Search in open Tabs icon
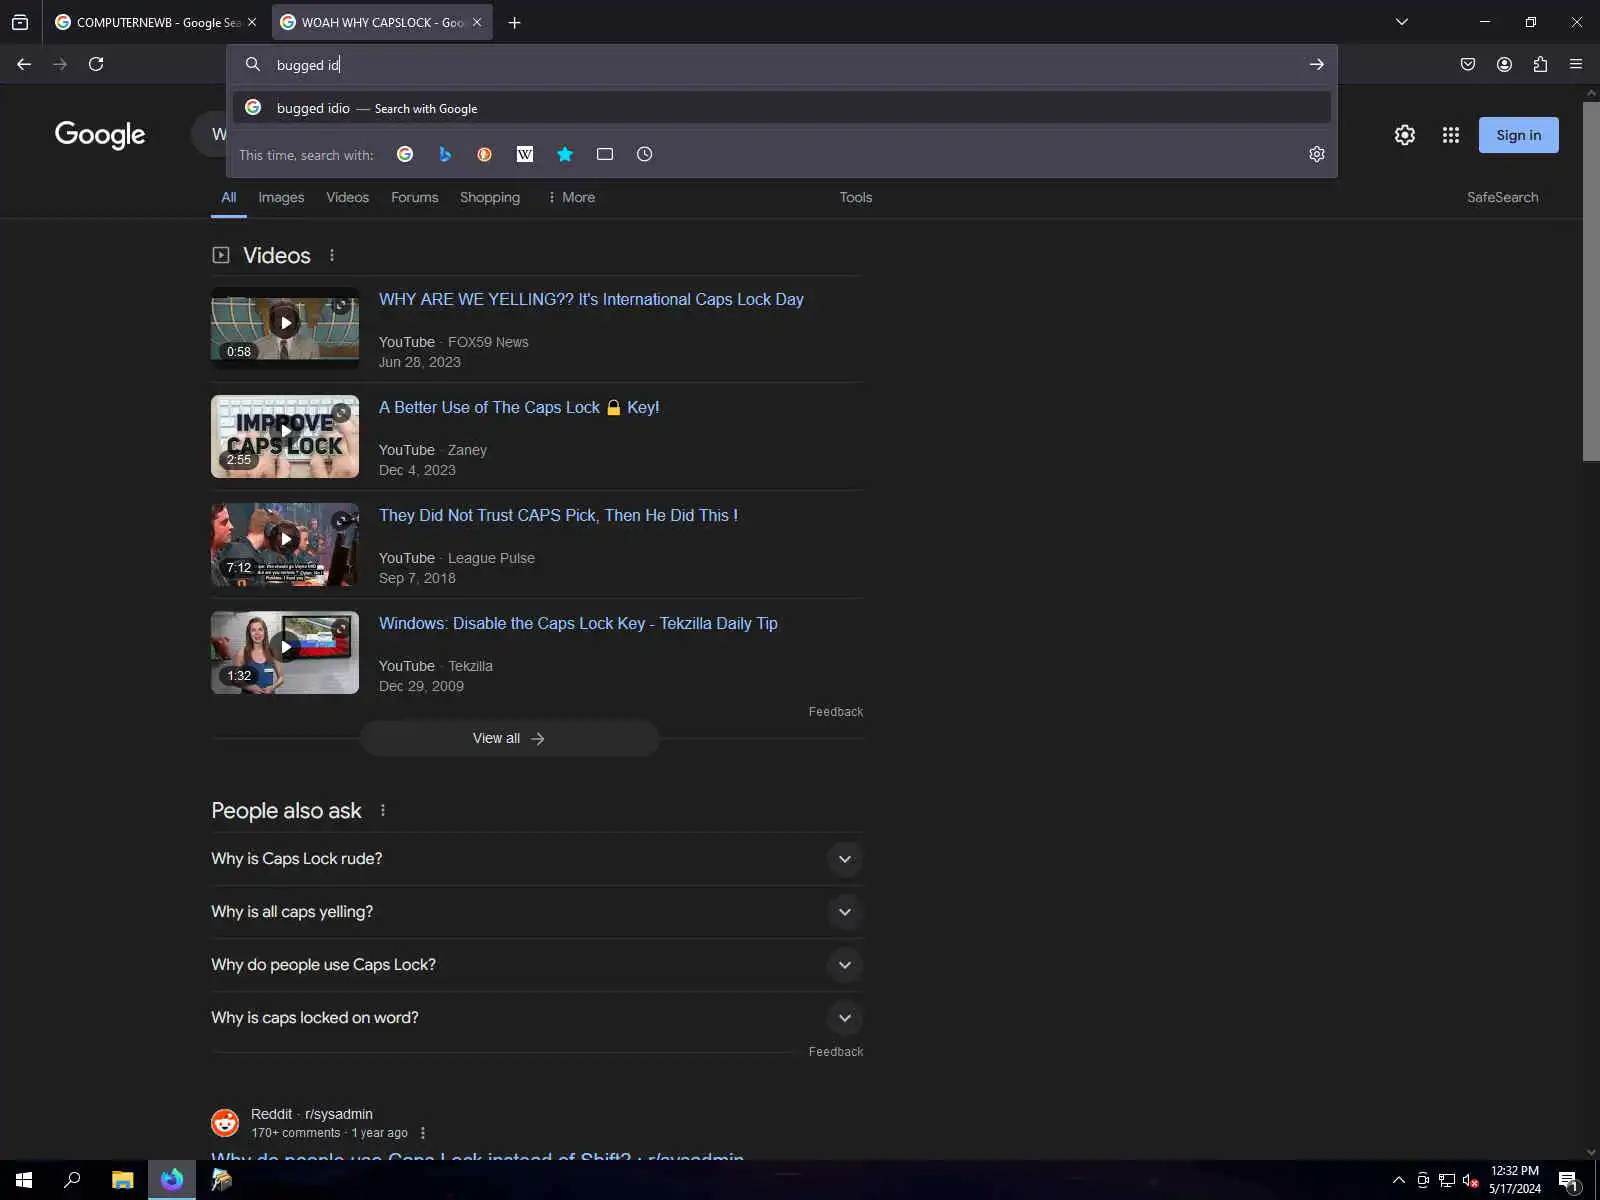Viewport: 1600px width, 1200px height. [x=605, y=154]
